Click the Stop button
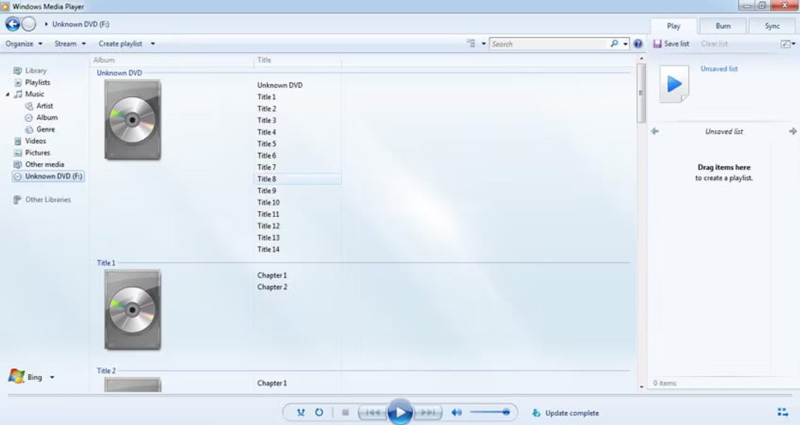The image size is (800, 425). coord(345,412)
